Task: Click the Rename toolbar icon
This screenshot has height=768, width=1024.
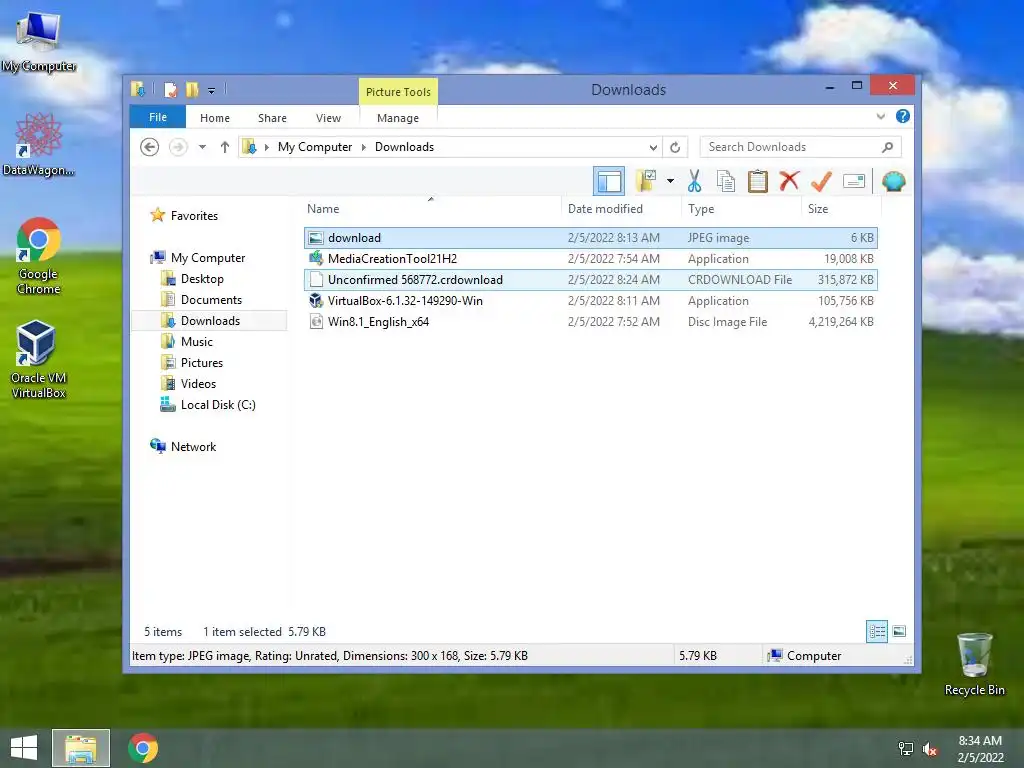Action: pyautogui.click(x=854, y=181)
